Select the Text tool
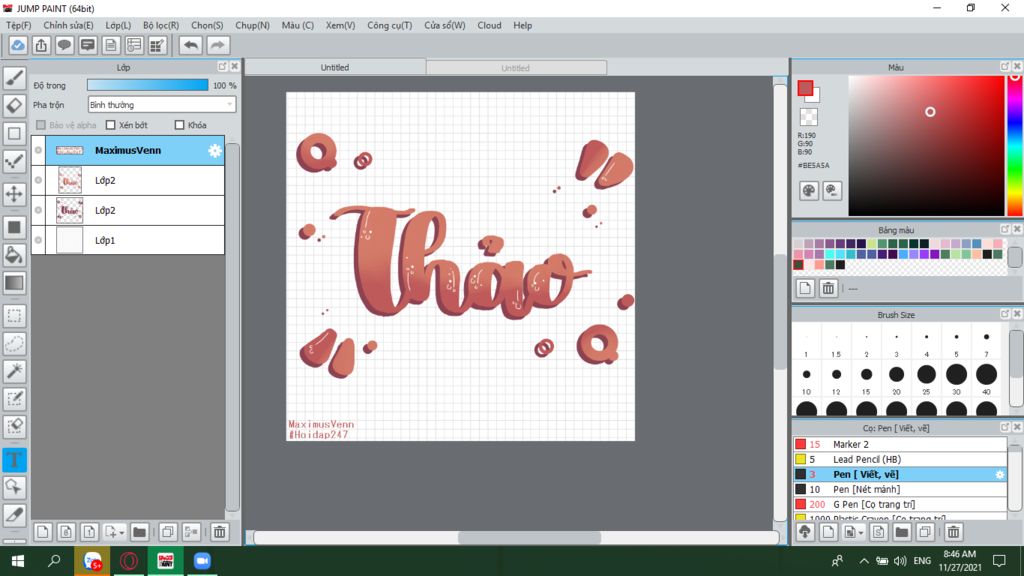 14,459
